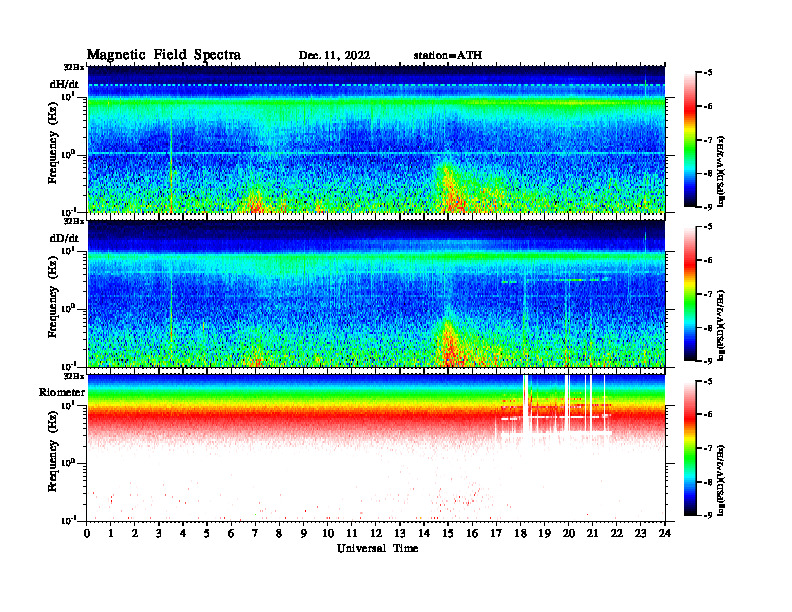The width and height of the screenshot is (792, 612).
Task: Click the "-9" value on dH/dt color scale
Action: click(707, 207)
